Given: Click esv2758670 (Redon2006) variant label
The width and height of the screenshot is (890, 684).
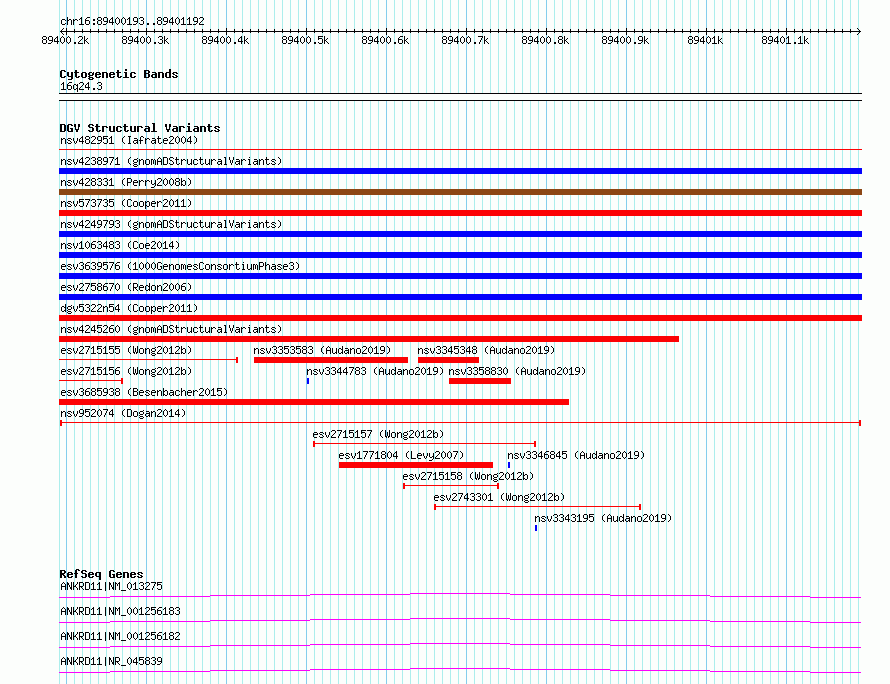Looking at the screenshot, I should tap(126, 287).
